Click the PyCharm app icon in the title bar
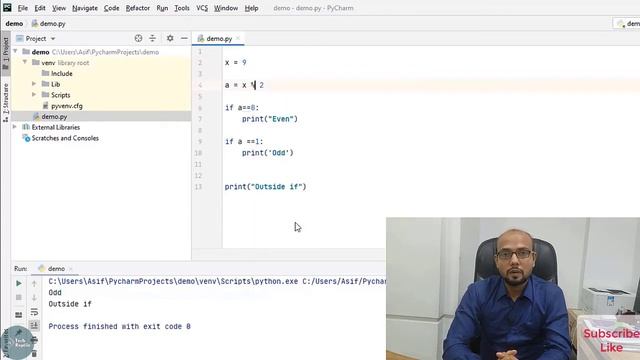The image size is (640, 360). (x=7, y=7)
